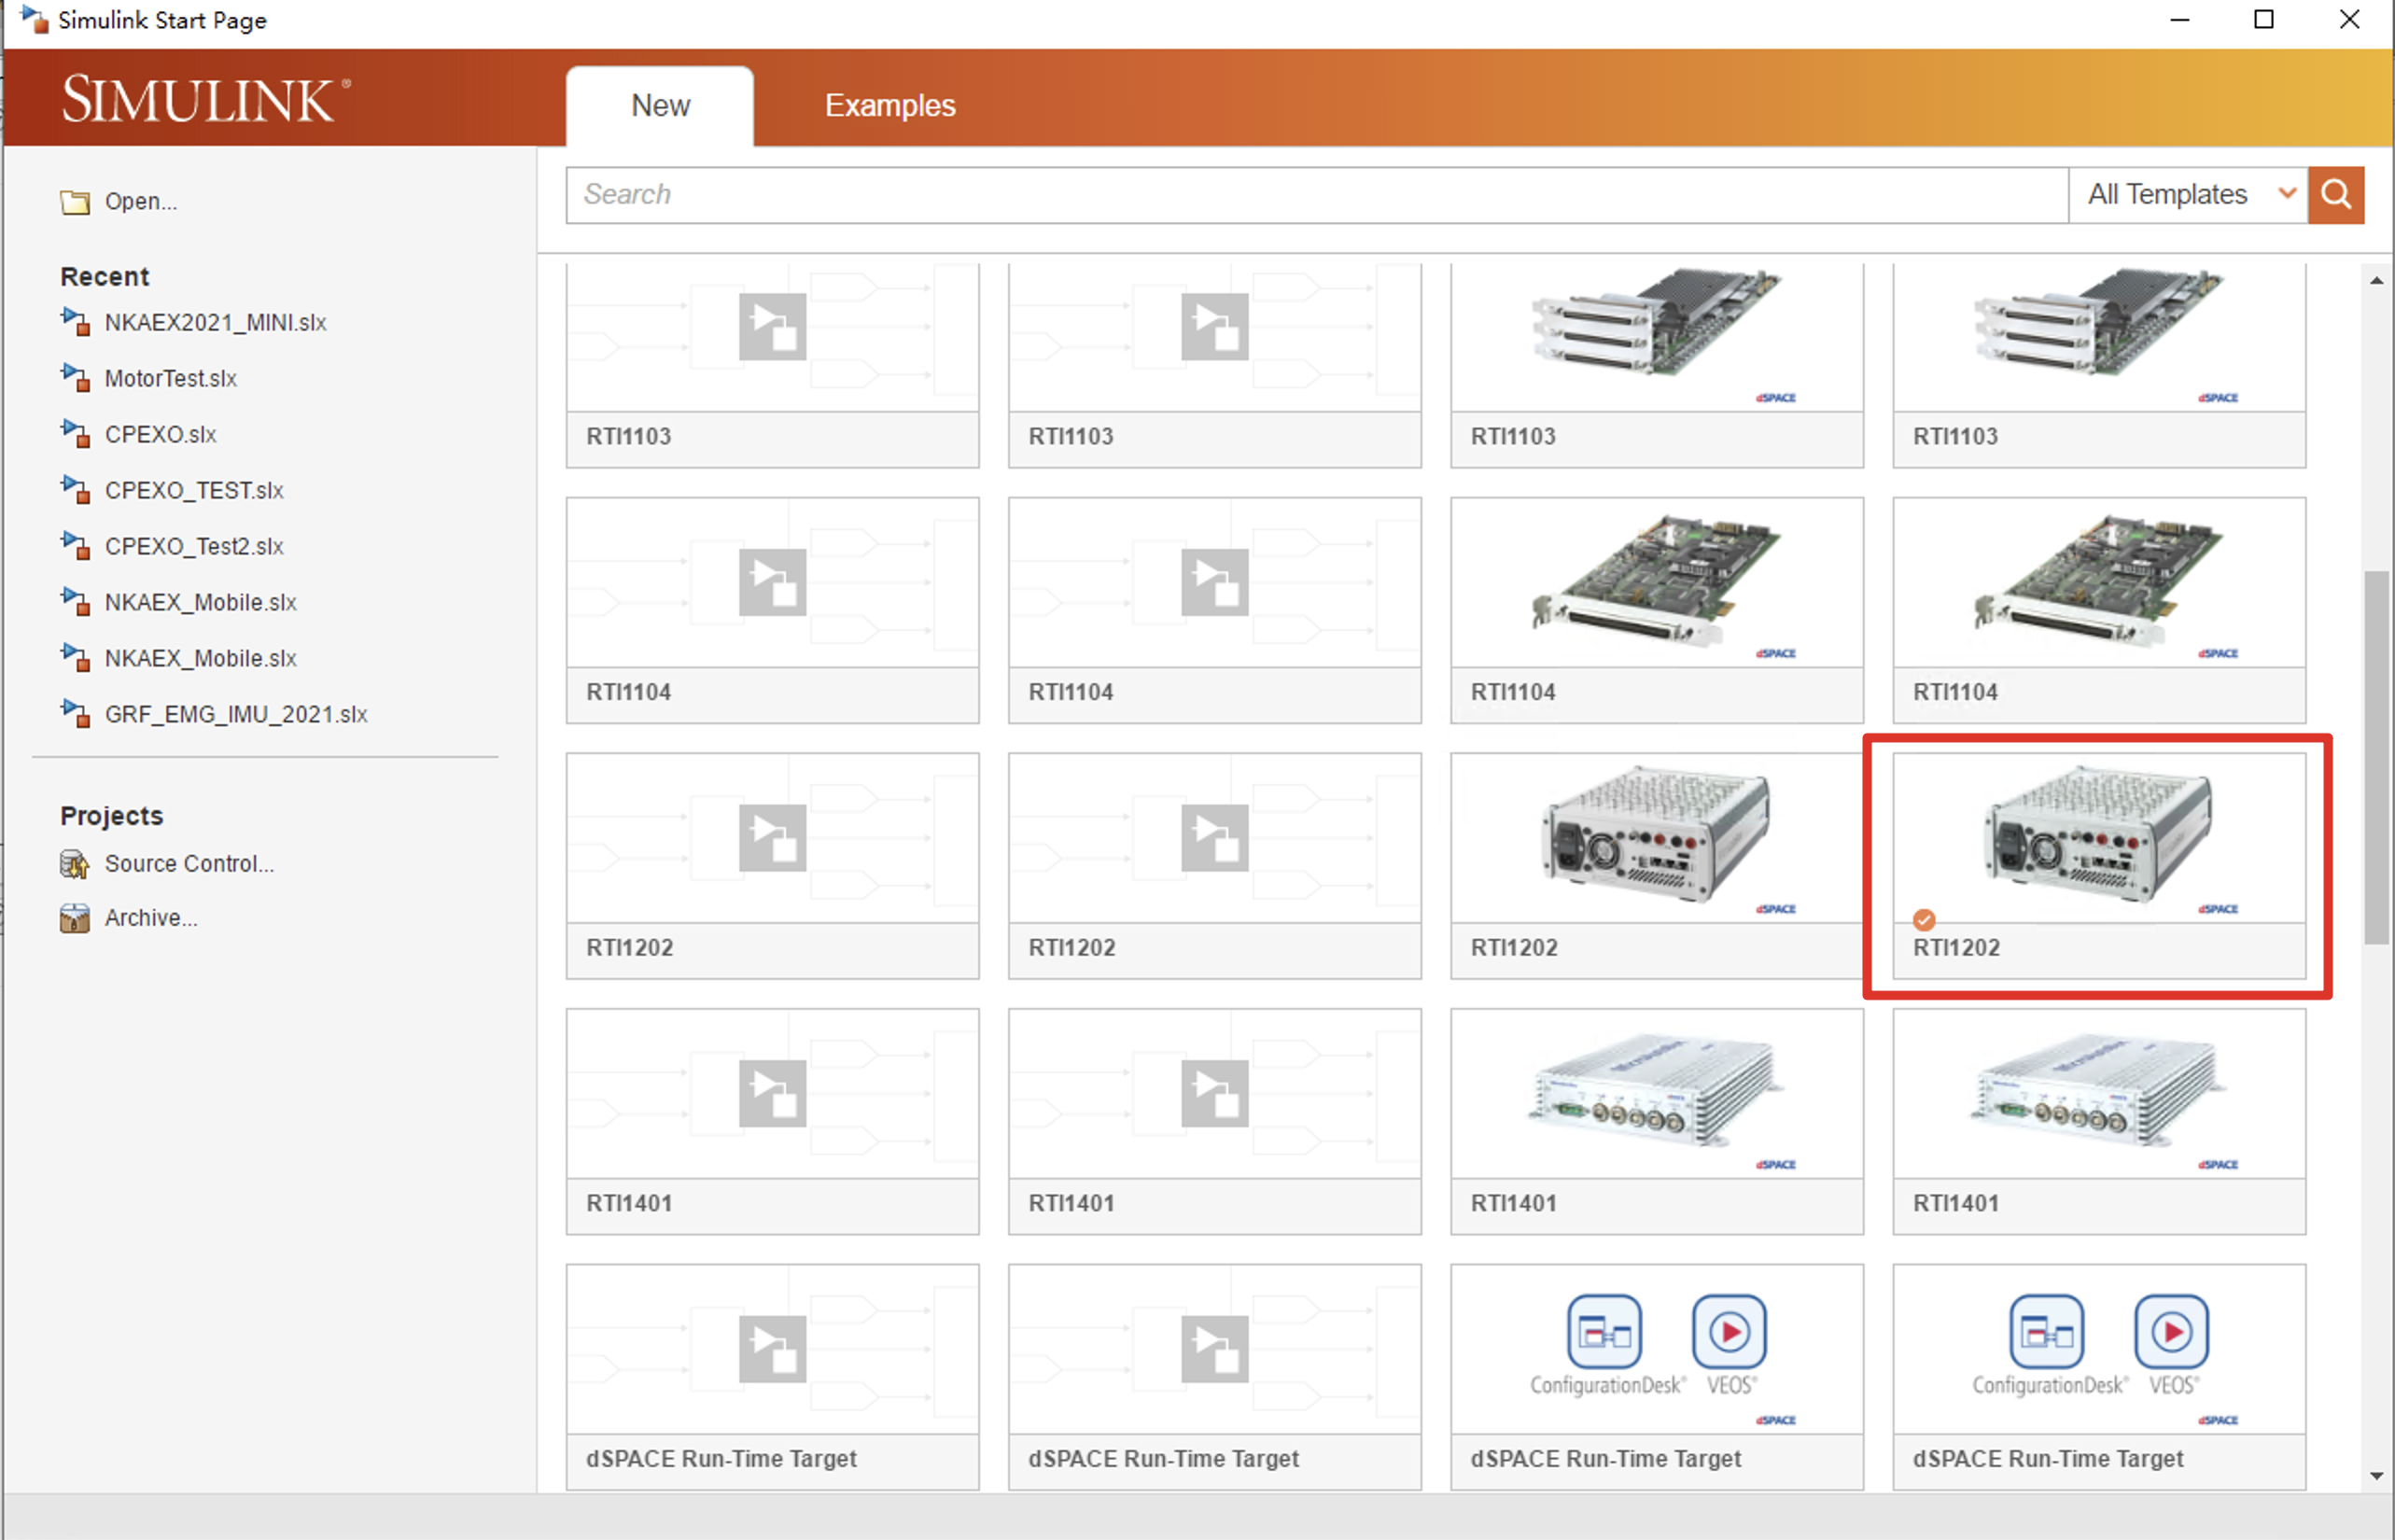Open the leftmost RTI1202 template card
The height and width of the screenshot is (1540, 2395).
[772, 865]
